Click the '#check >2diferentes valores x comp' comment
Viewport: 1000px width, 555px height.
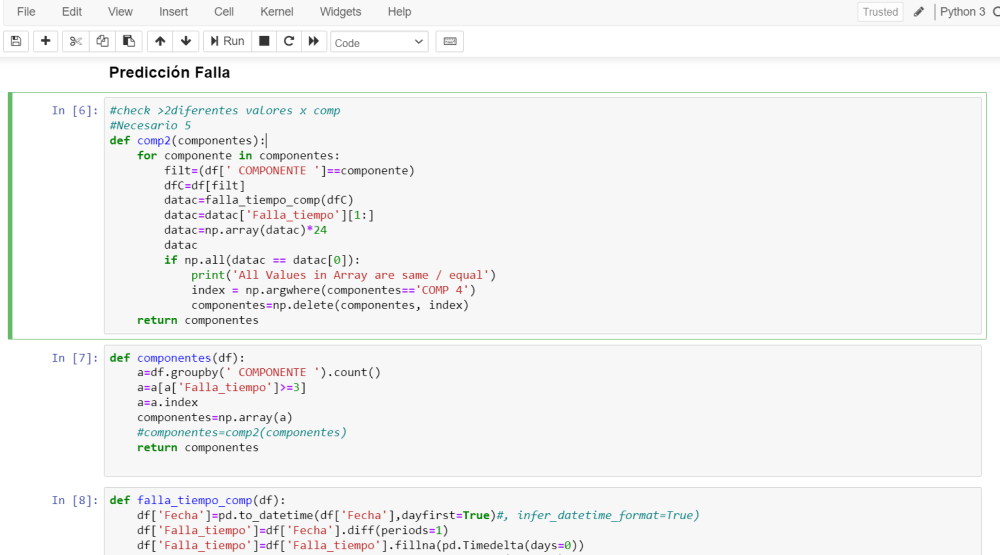click(225, 110)
